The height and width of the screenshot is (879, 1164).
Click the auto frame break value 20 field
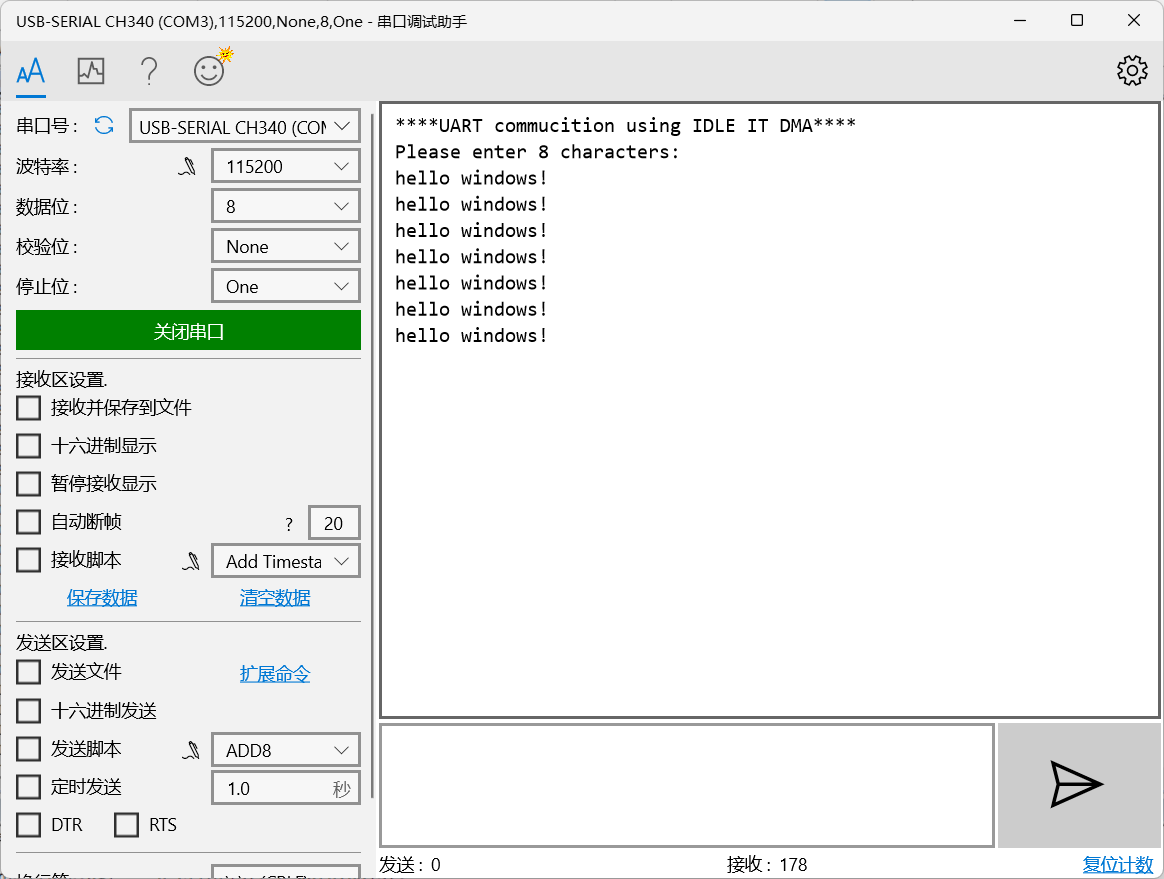334,523
